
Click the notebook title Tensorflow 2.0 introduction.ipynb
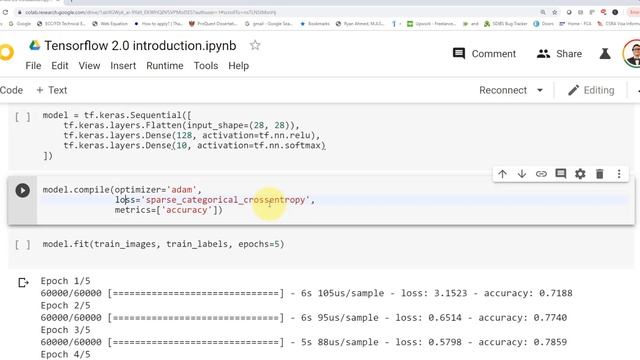pyautogui.click(x=140, y=45)
